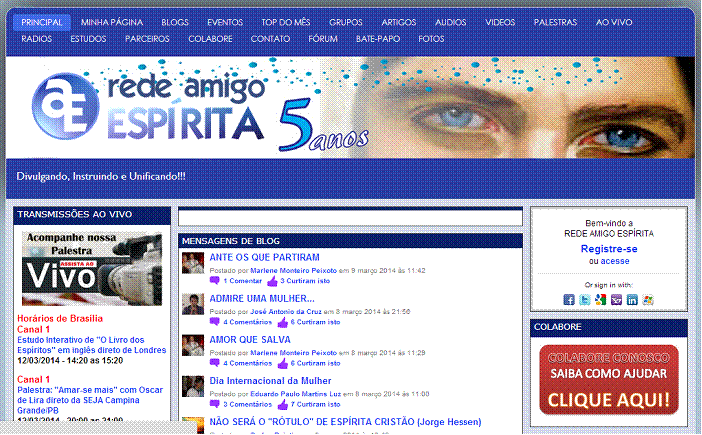This screenshot has height=435, width=702.
Task: Open the FÓRUM menu item
Action: pyautogui.click(x=323, y=39)
